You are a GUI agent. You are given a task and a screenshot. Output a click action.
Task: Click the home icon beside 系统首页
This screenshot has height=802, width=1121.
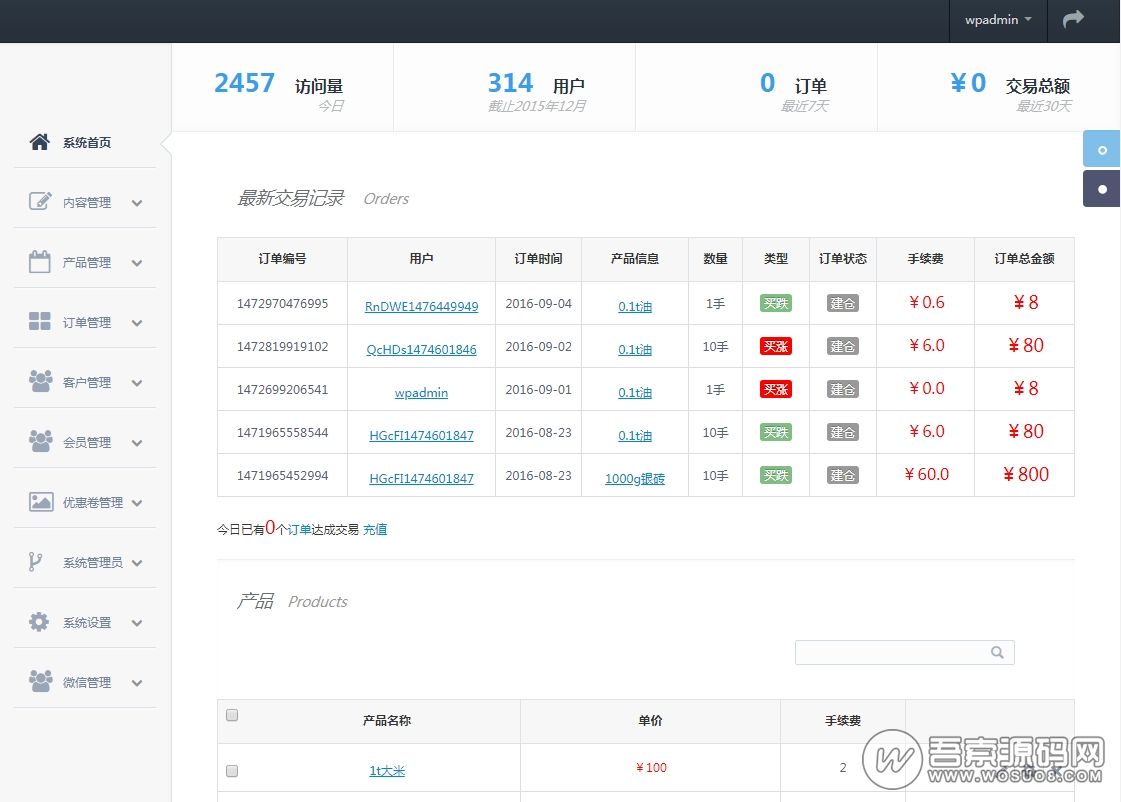(x=40, y=142)
